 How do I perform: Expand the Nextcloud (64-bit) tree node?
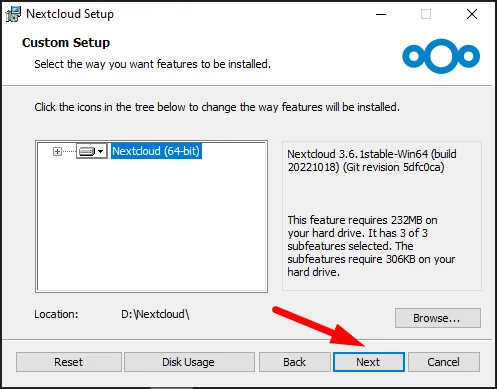[x=57, y=152]
